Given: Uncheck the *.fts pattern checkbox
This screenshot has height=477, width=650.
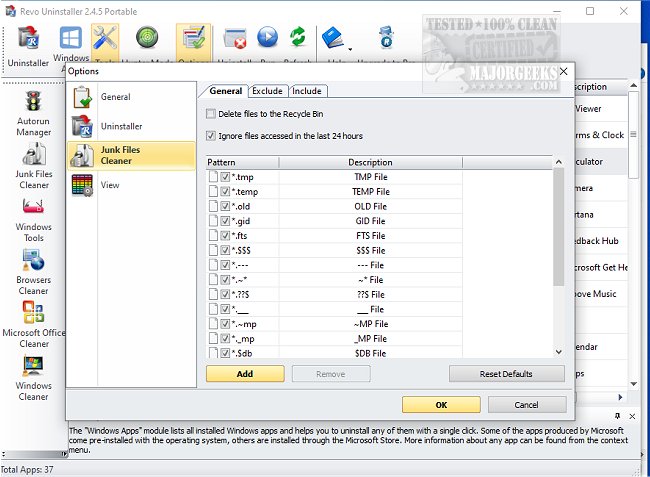Looking at the screenshot, I should point(225,236).
